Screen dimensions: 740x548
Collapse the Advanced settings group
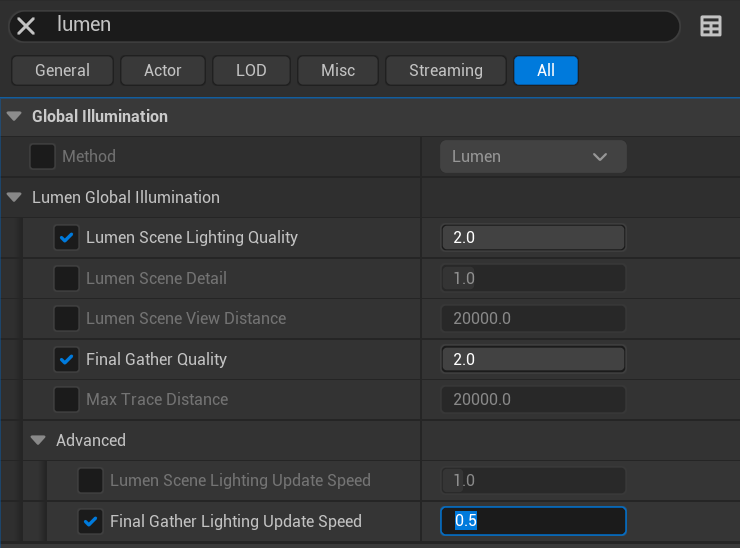tap(38, 440)
